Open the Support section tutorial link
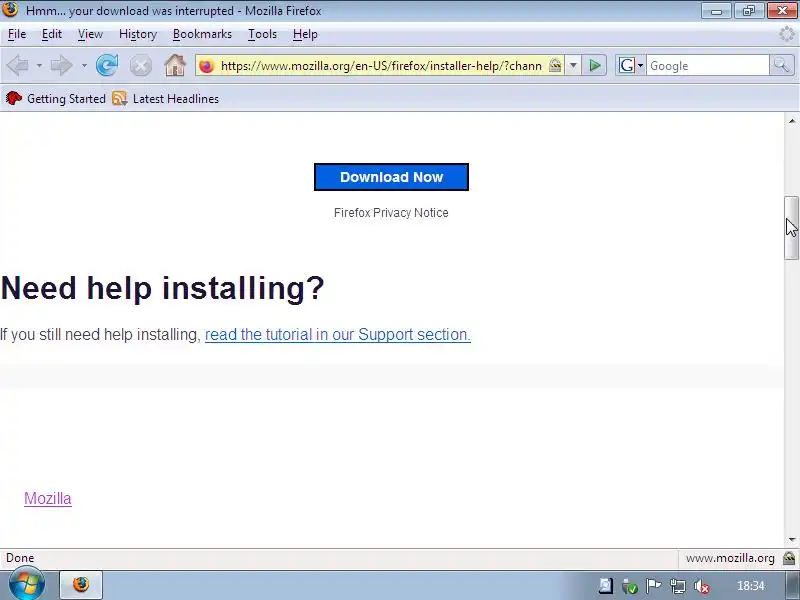800x600 pixels. tap(338, 335)
